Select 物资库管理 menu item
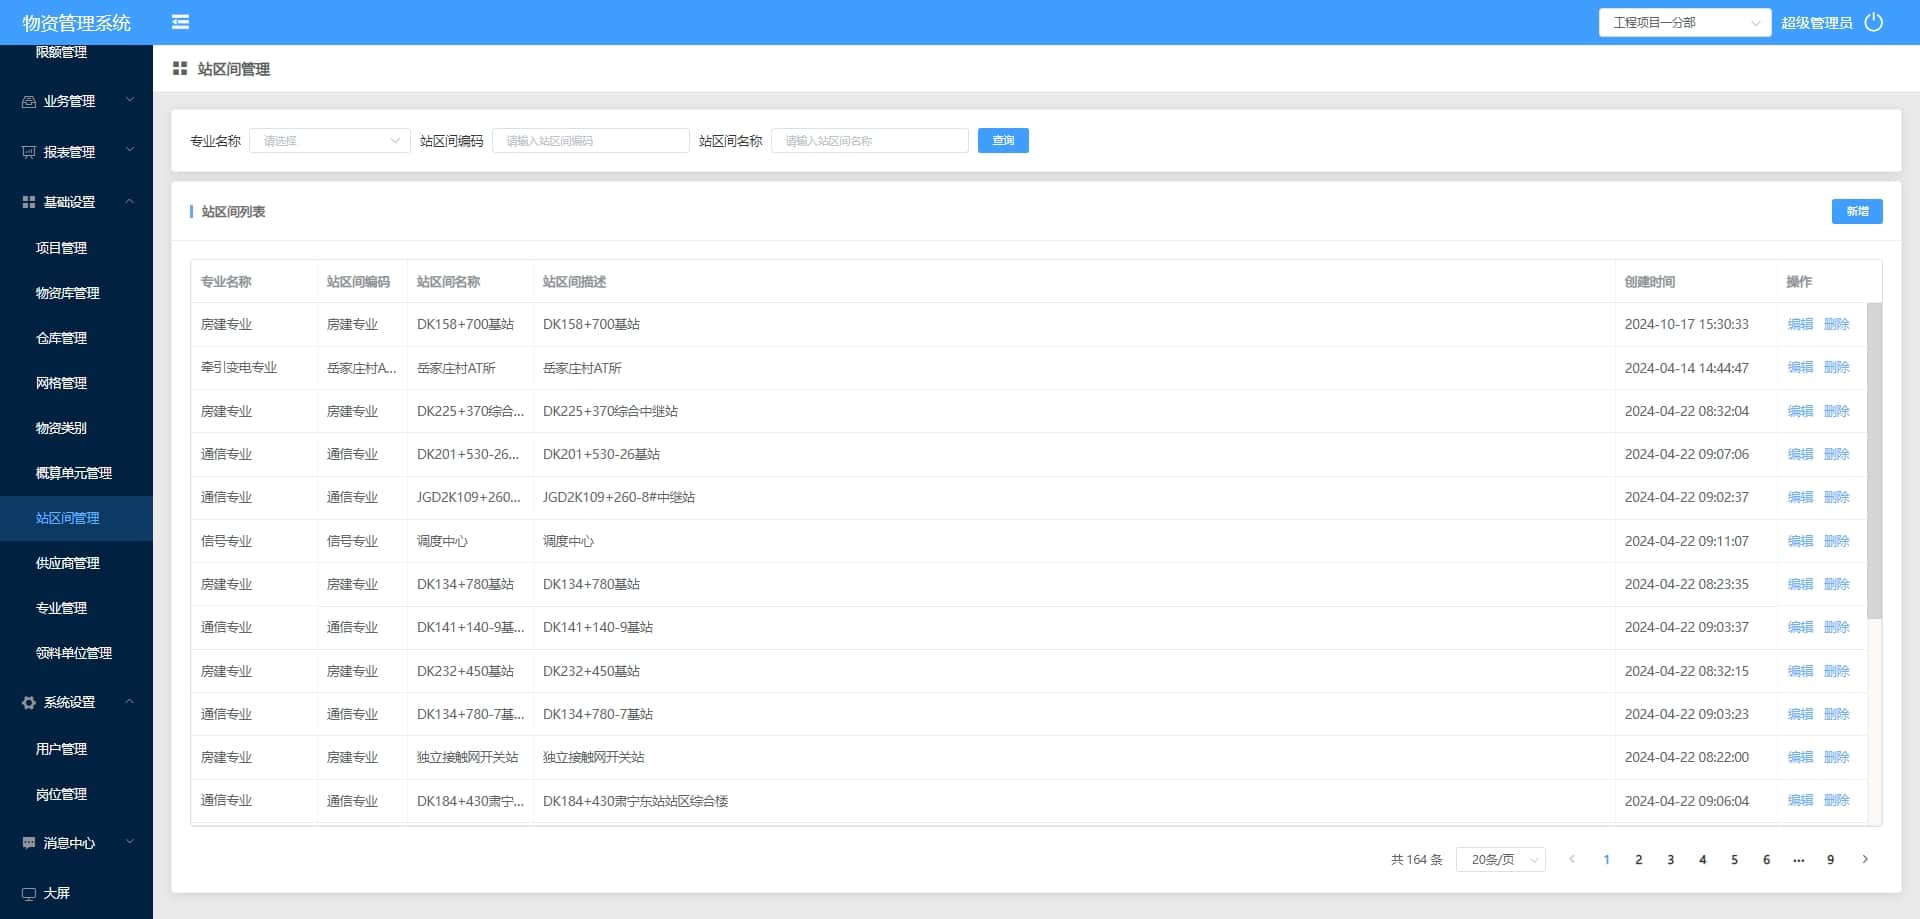Viewport: 1920px width, 919px height. (68, 293)
